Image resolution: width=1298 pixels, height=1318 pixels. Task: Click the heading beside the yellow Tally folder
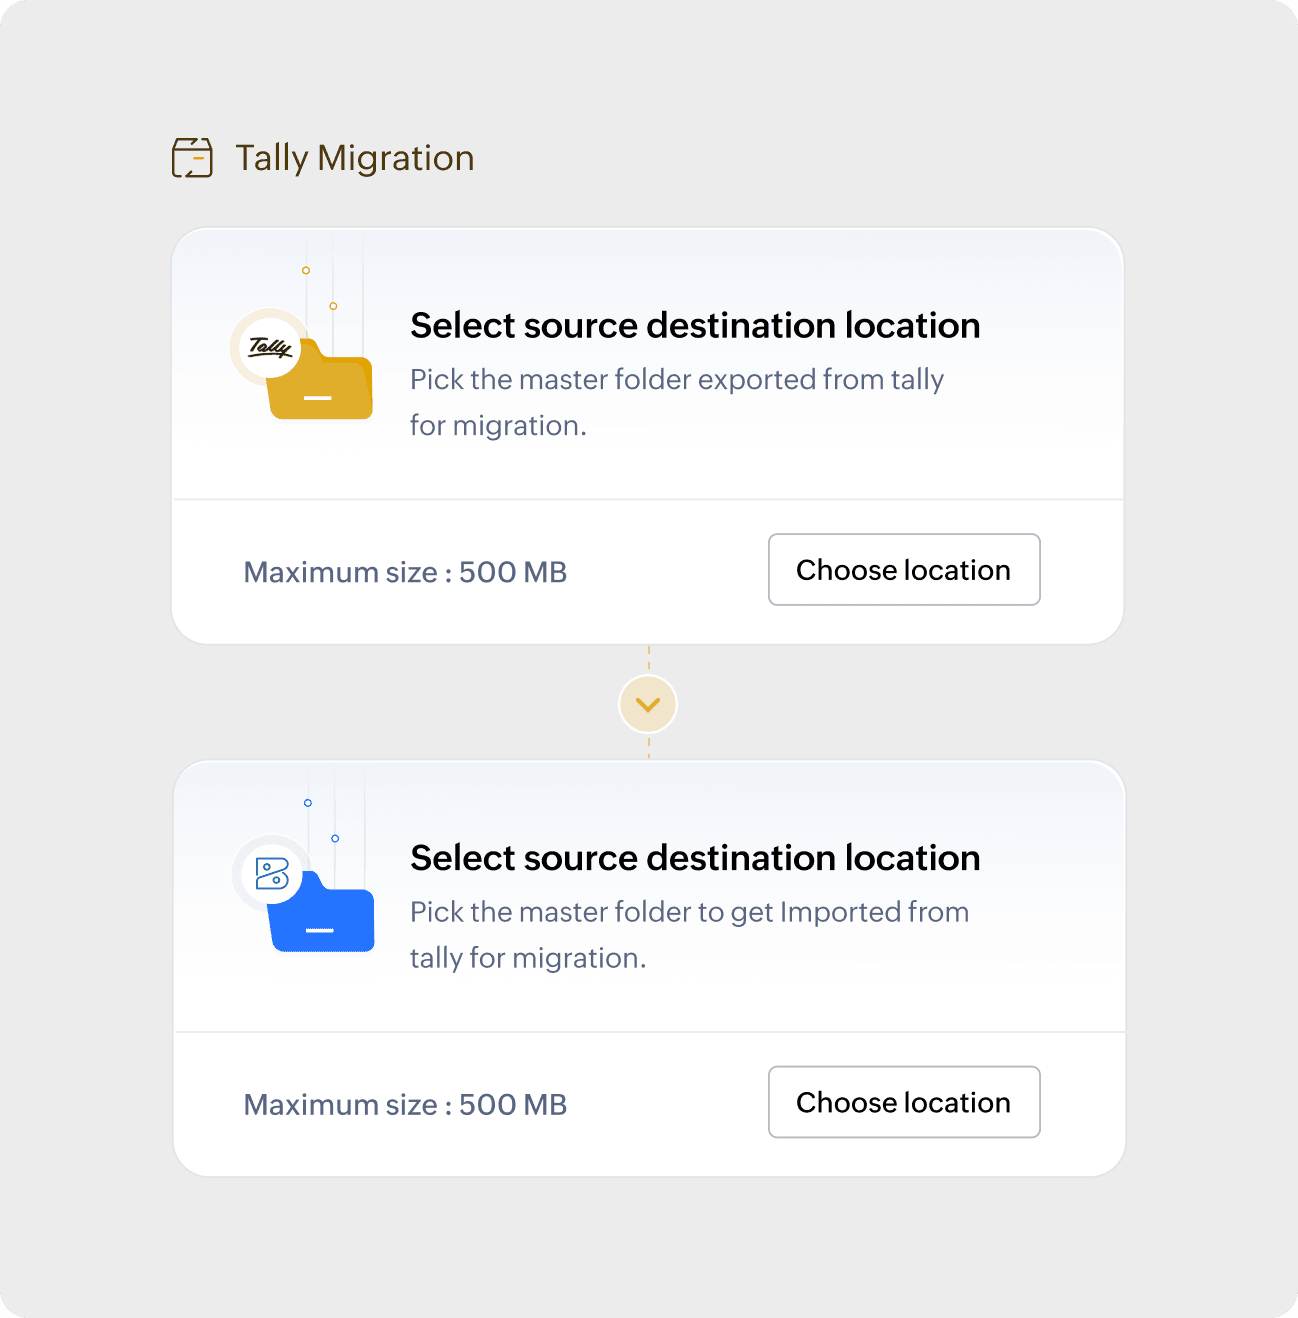[695, 325]
